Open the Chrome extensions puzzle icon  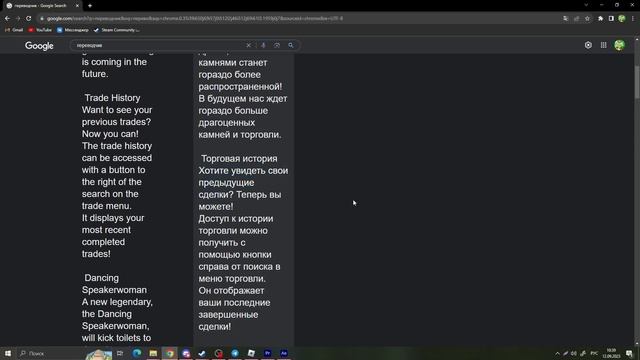tap(600, 18)
